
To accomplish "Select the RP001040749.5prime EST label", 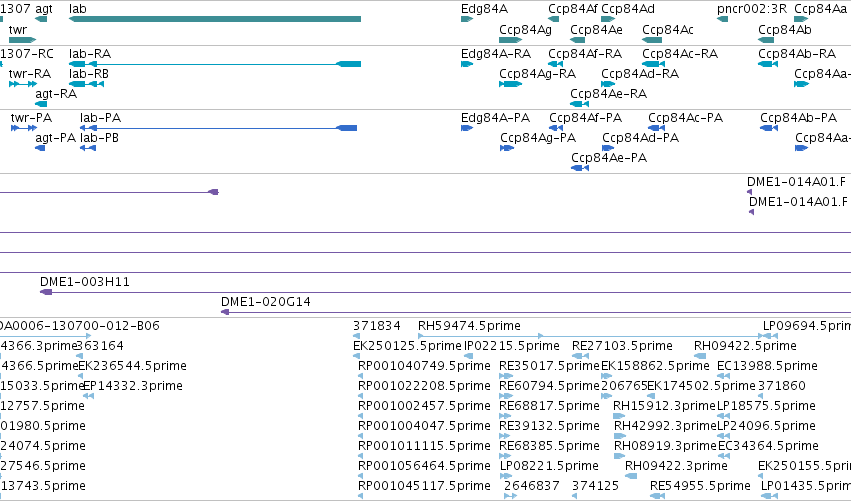I will click(424, 366).
